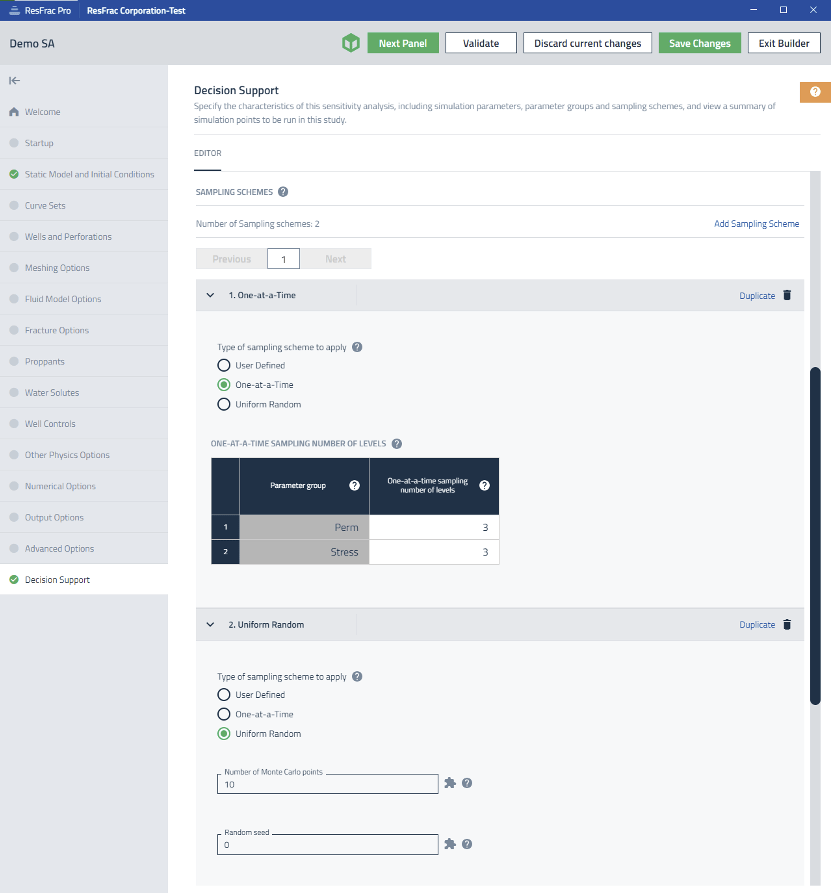Select One-at-a-Time radio in scheme 1
This screenshot has width=833, height=893.
pyautogui.click(x=224, y=384)
